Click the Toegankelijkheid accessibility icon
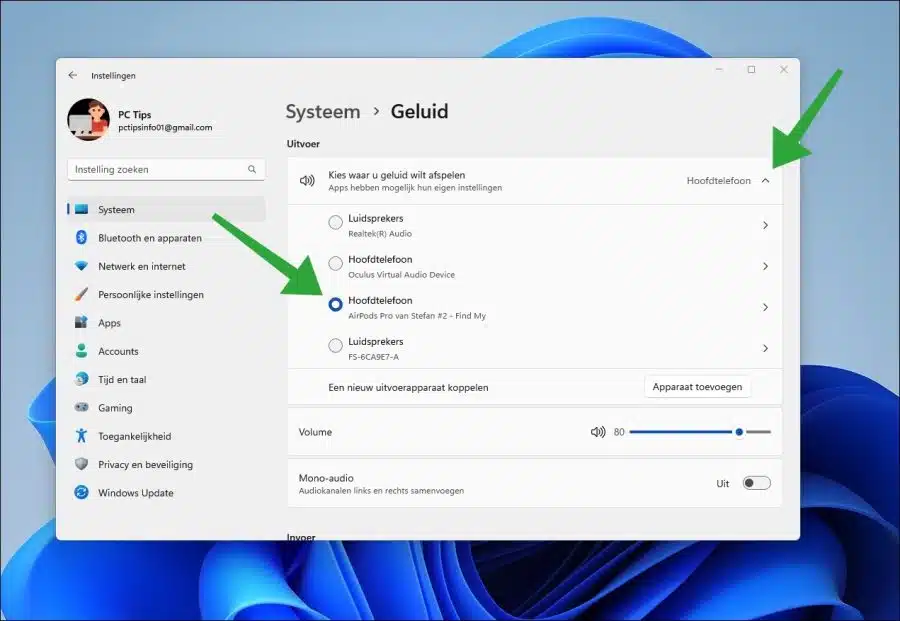 coord(82,436)
